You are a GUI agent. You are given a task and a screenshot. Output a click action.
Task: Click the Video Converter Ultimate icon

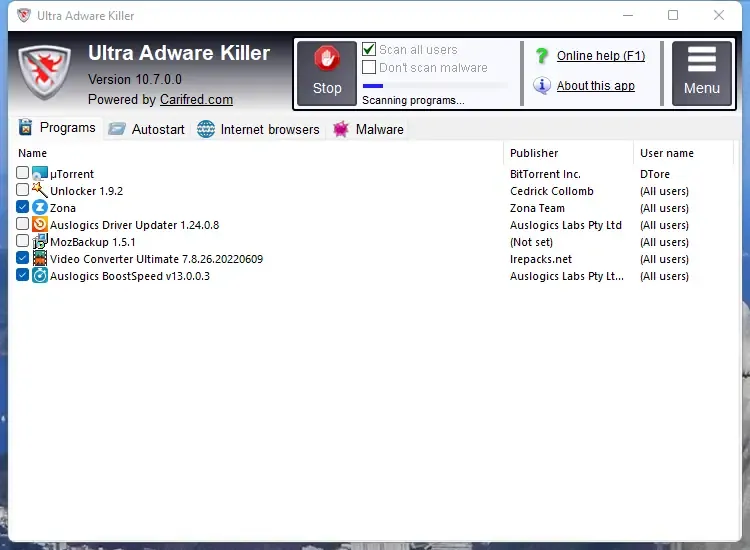(40, 259)
